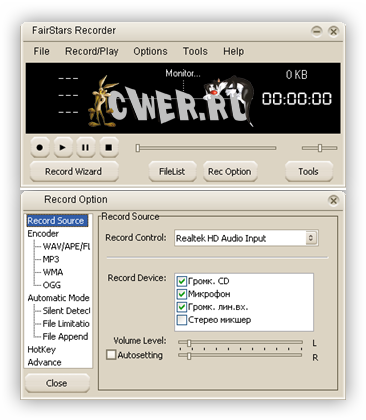Open the Record/Play menu
366x420 pixels.
[x=92, y=51]
